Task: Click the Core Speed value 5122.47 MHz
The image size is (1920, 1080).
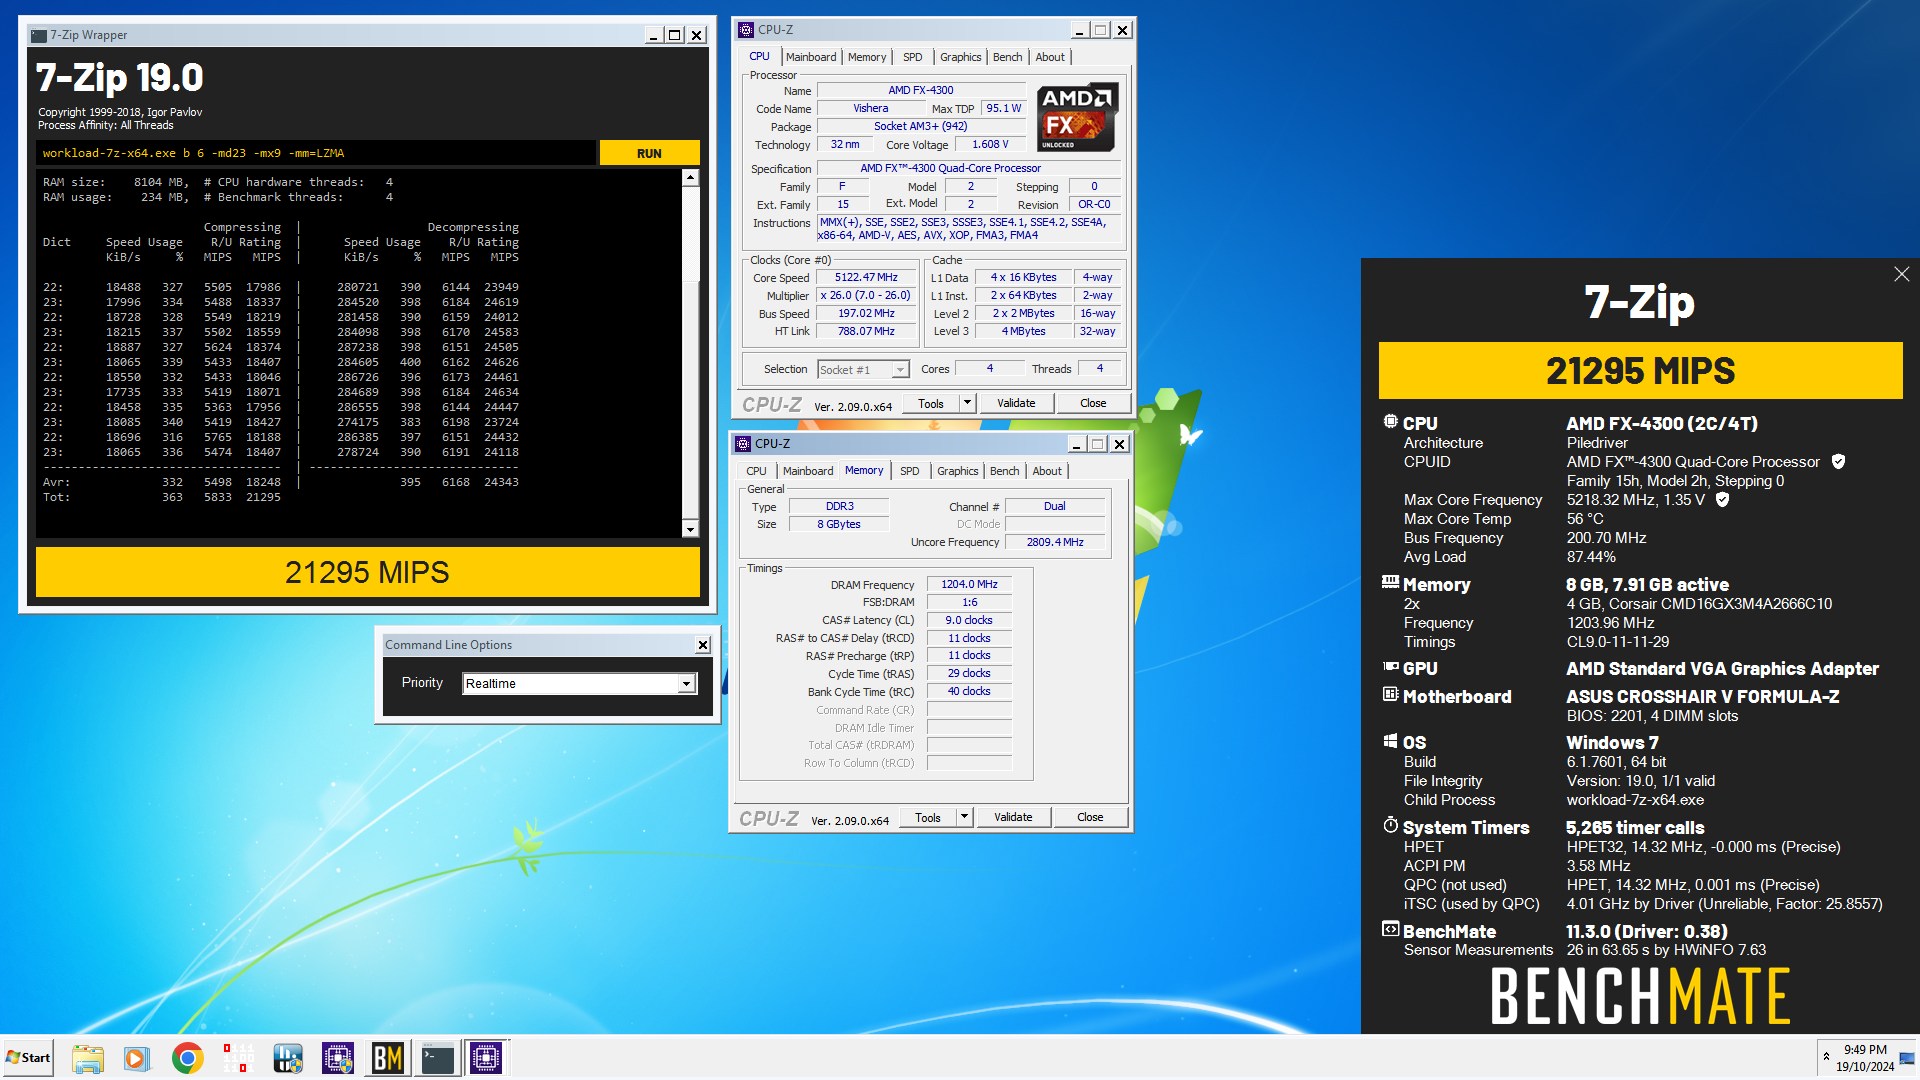Action: point(866,278)
